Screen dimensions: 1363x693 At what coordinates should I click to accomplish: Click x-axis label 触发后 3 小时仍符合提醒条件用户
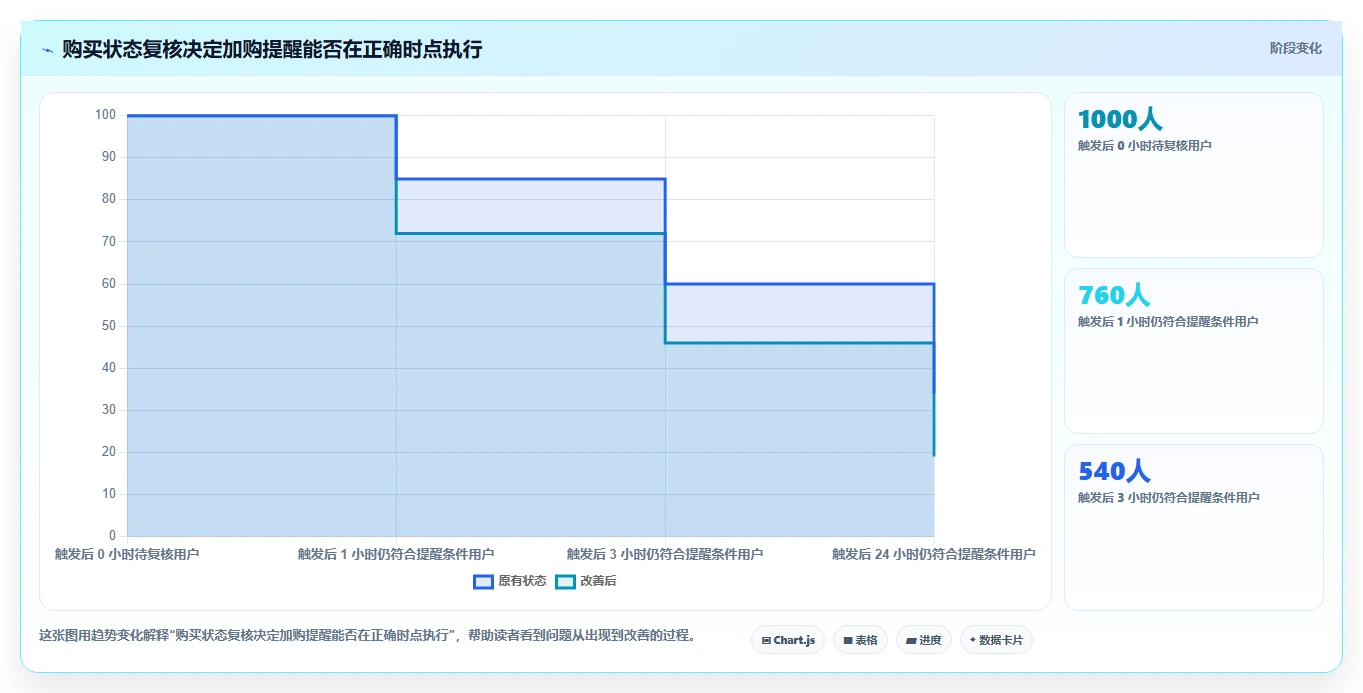click(665, 554)
